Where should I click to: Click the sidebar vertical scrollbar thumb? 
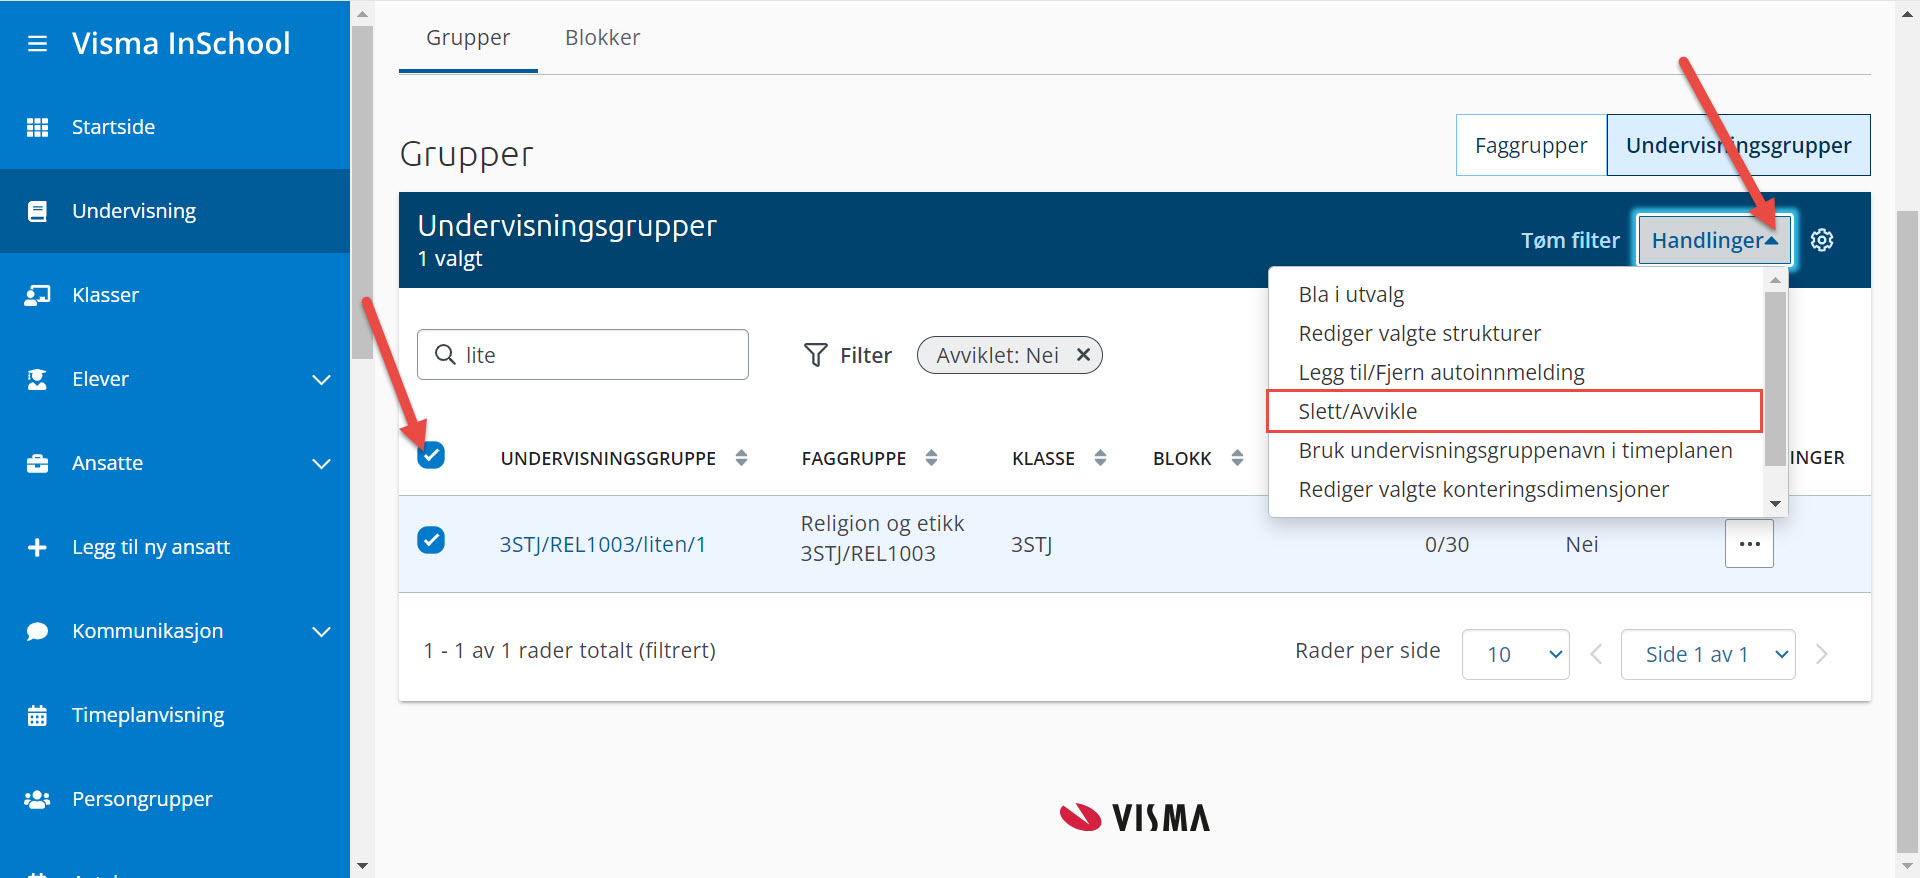click(x=362, y=192)
